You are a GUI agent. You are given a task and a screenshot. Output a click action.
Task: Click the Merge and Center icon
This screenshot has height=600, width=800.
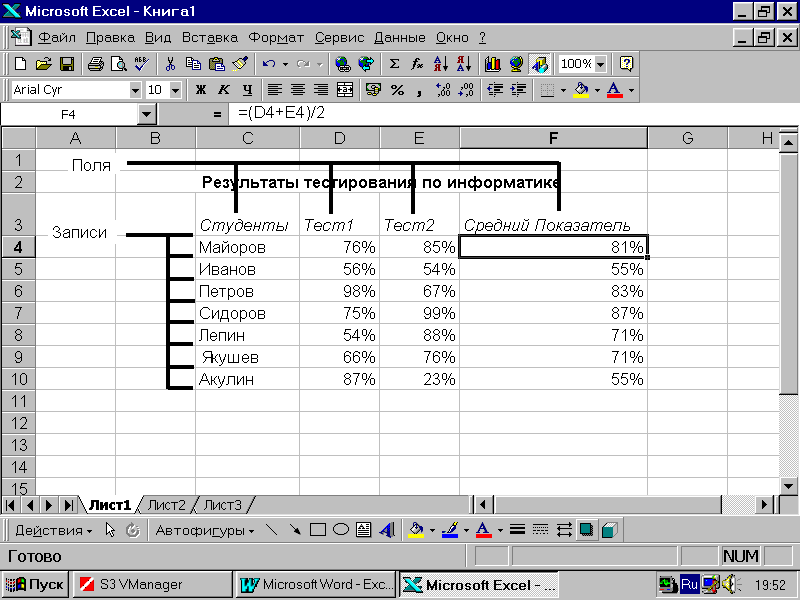(x=345, y=90)
